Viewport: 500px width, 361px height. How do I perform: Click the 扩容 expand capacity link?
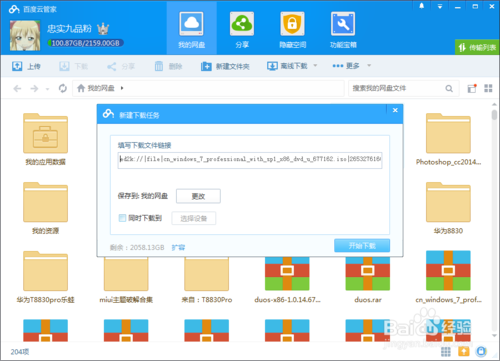point(178,247)
